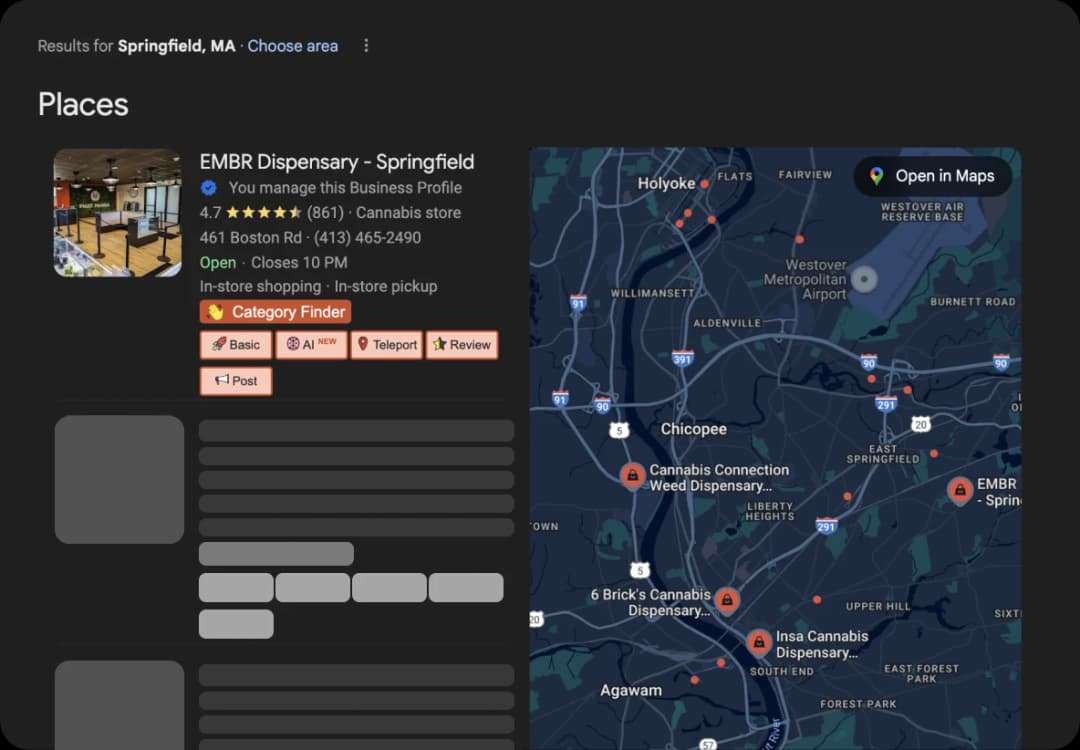The width and height of the screenshot is (1080, 750).
Task: Click the Chicopee label on the map
Action: pyautogui.click(x=693, y=429)
